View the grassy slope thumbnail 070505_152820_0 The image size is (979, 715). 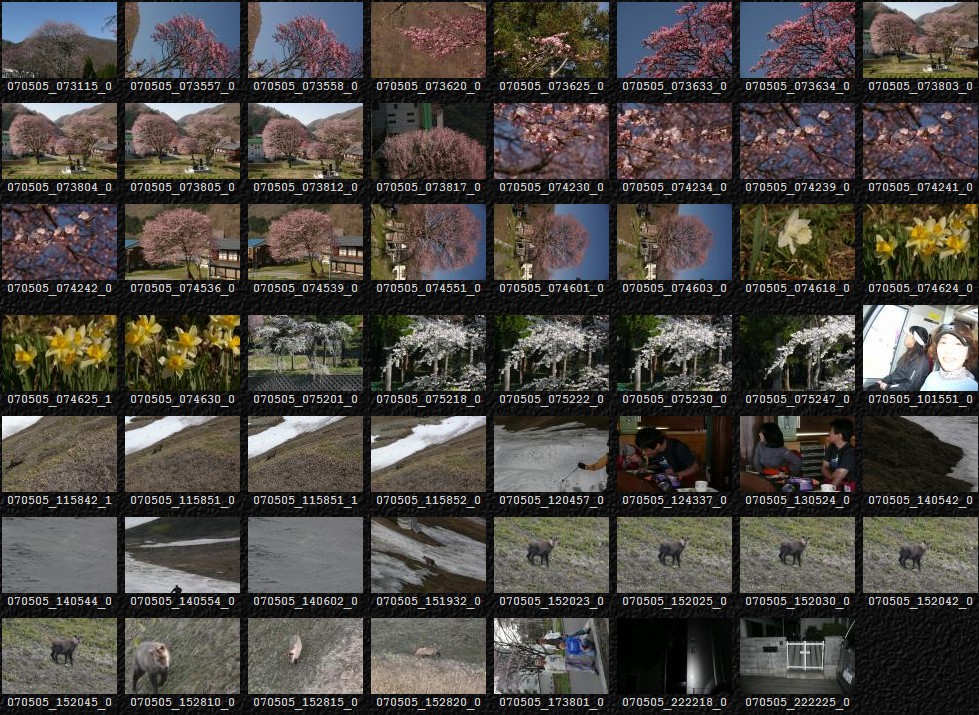[x=428, y=656]
